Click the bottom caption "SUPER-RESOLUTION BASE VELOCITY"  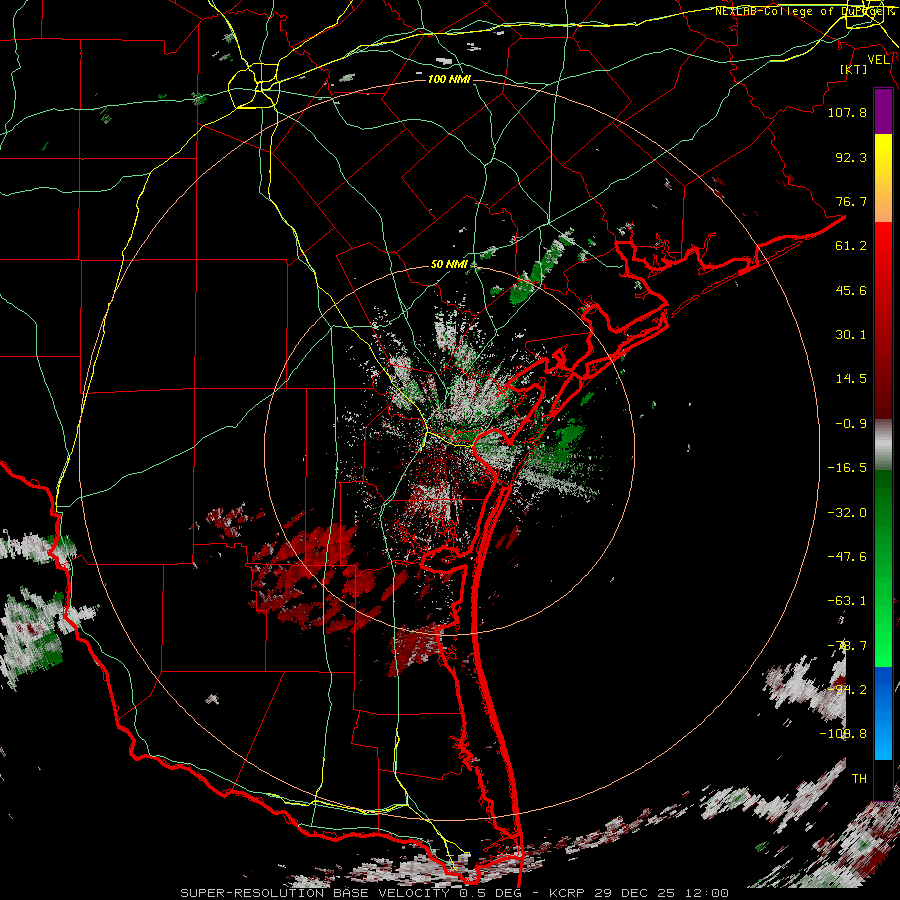[x=315, y=893]
